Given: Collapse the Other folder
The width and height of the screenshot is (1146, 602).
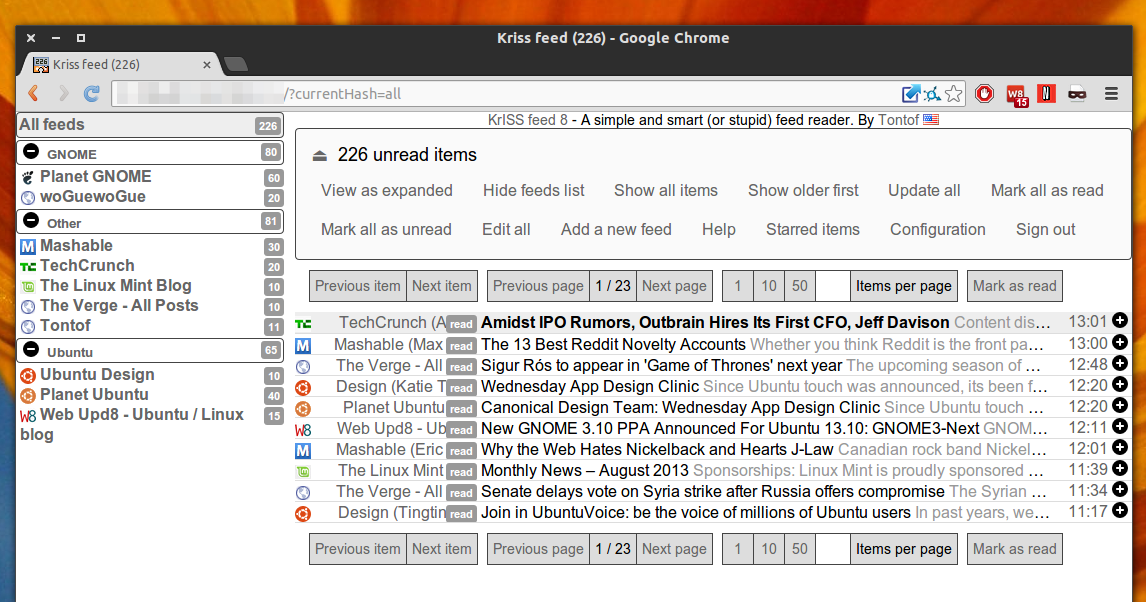Looking at the screenshot, I should pos(31,221).
